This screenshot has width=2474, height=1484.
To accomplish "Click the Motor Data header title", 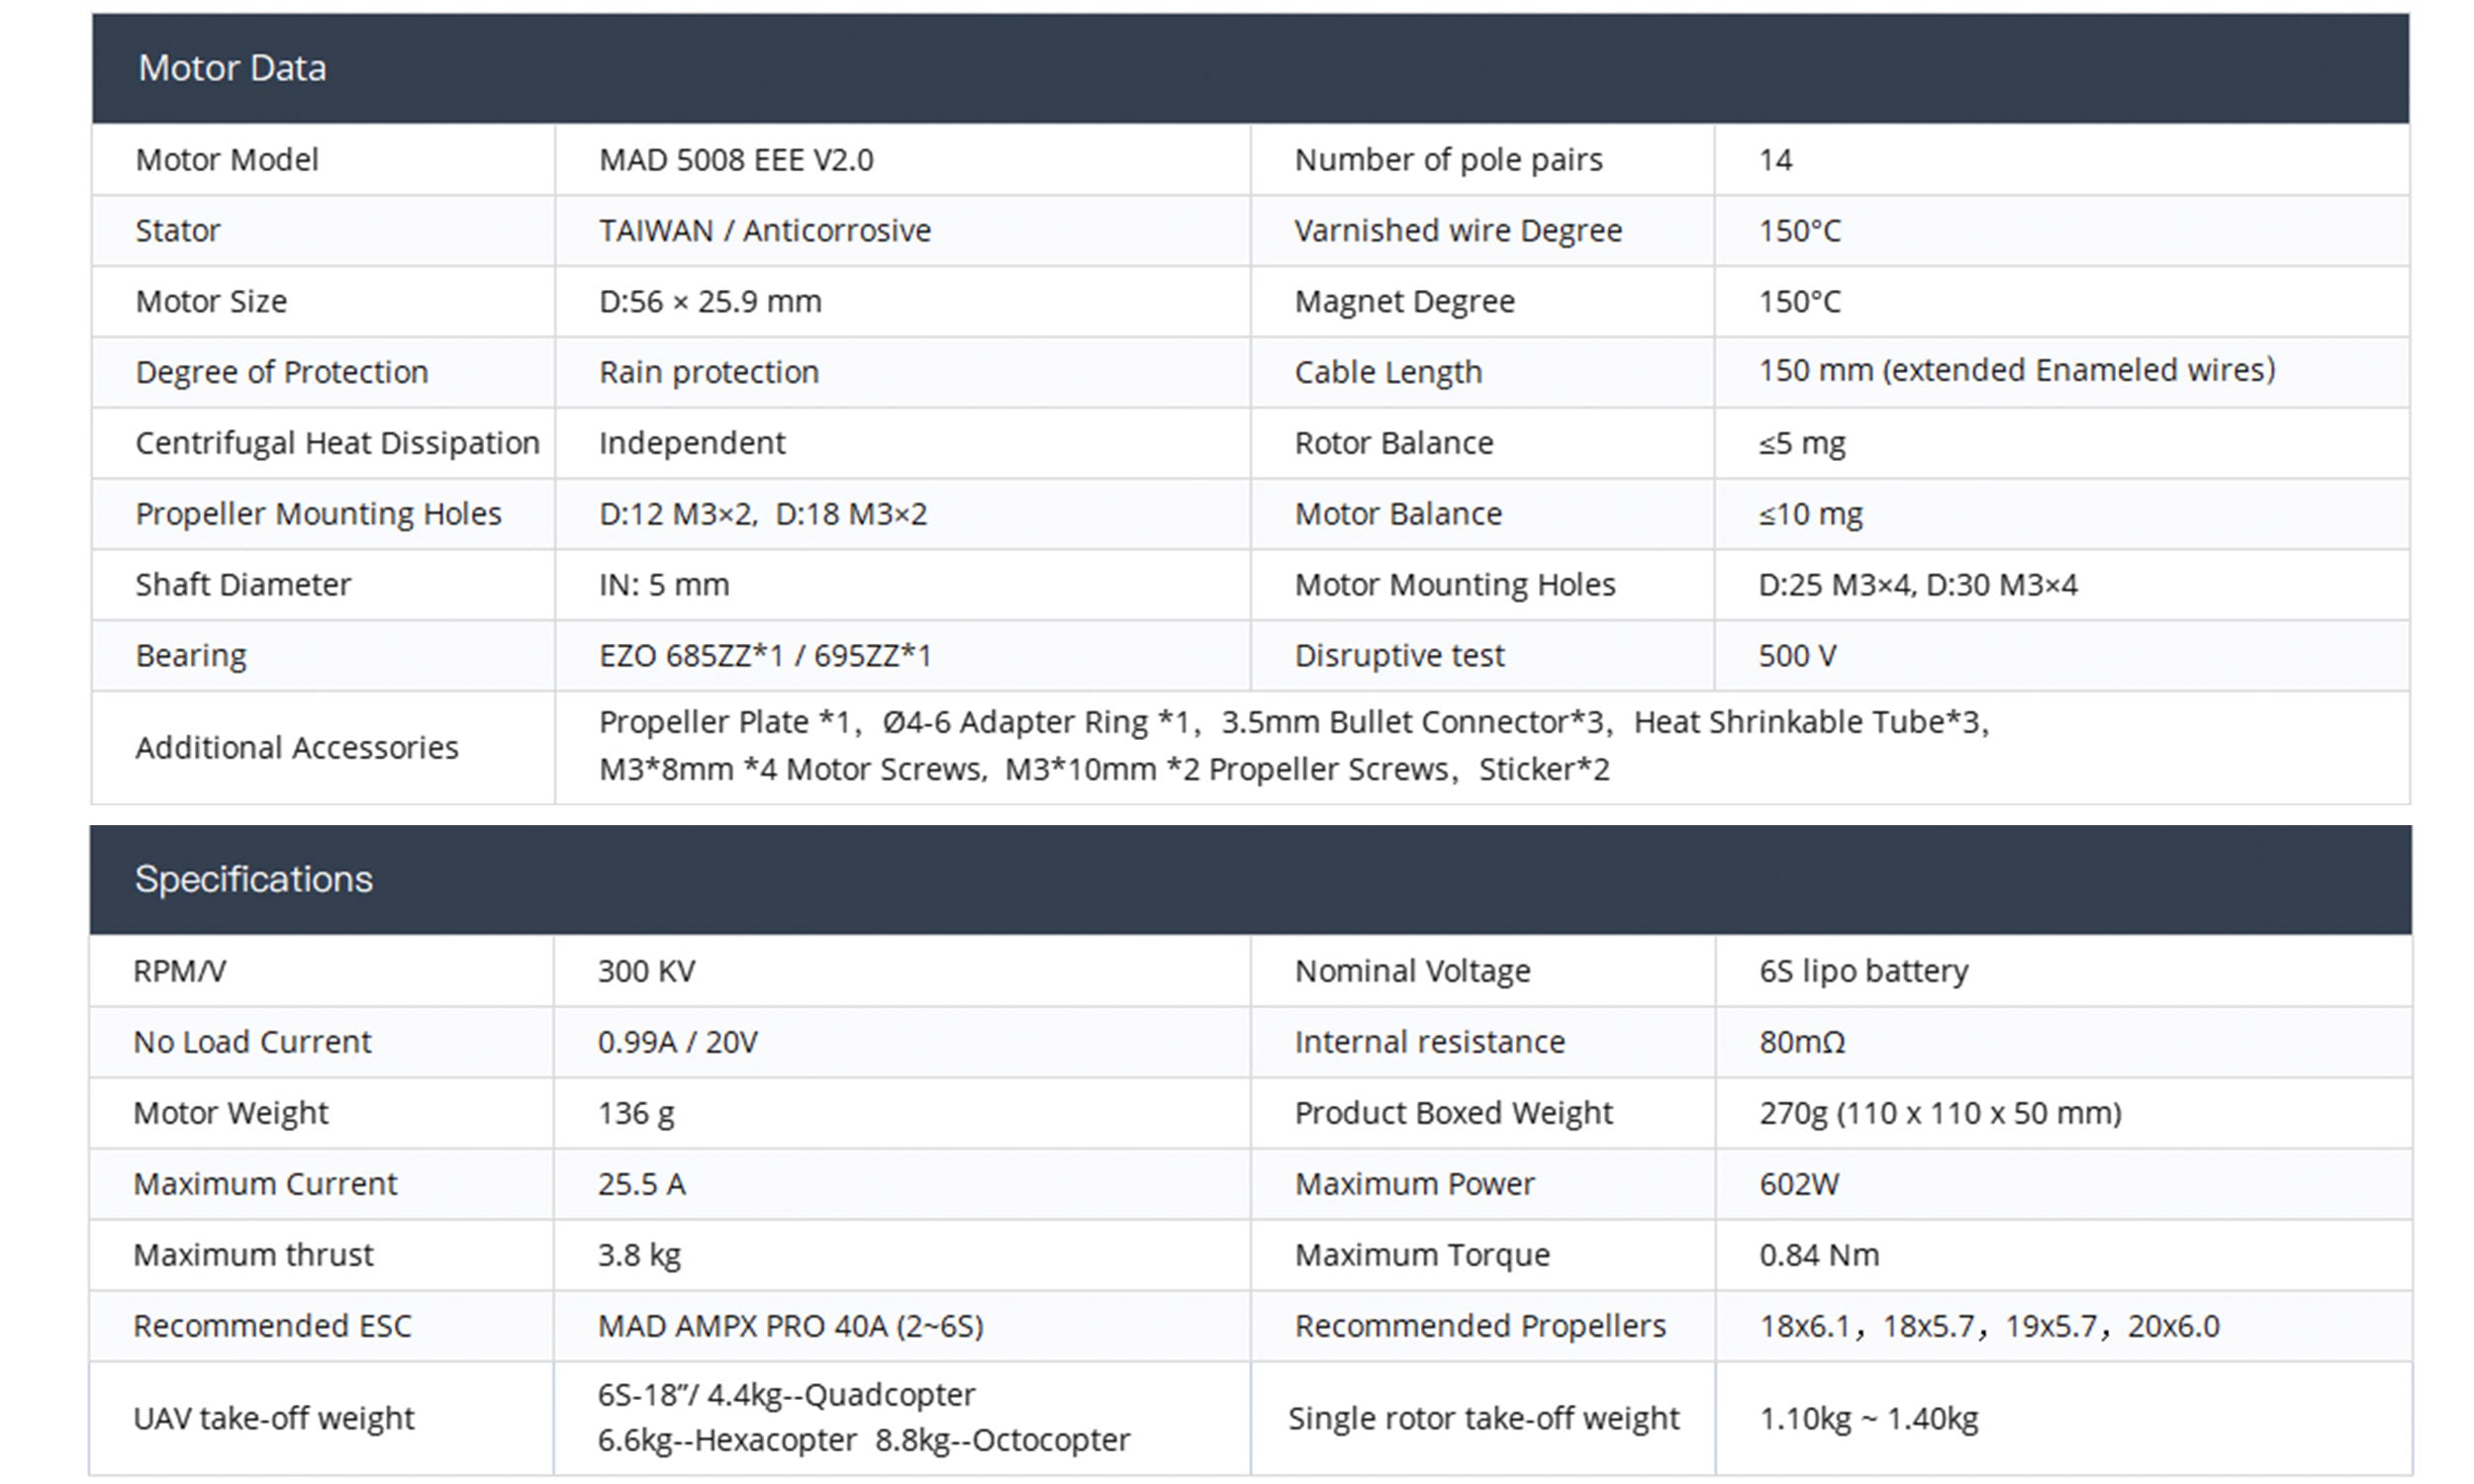I will pyautogui.click(x=232, y=68).
